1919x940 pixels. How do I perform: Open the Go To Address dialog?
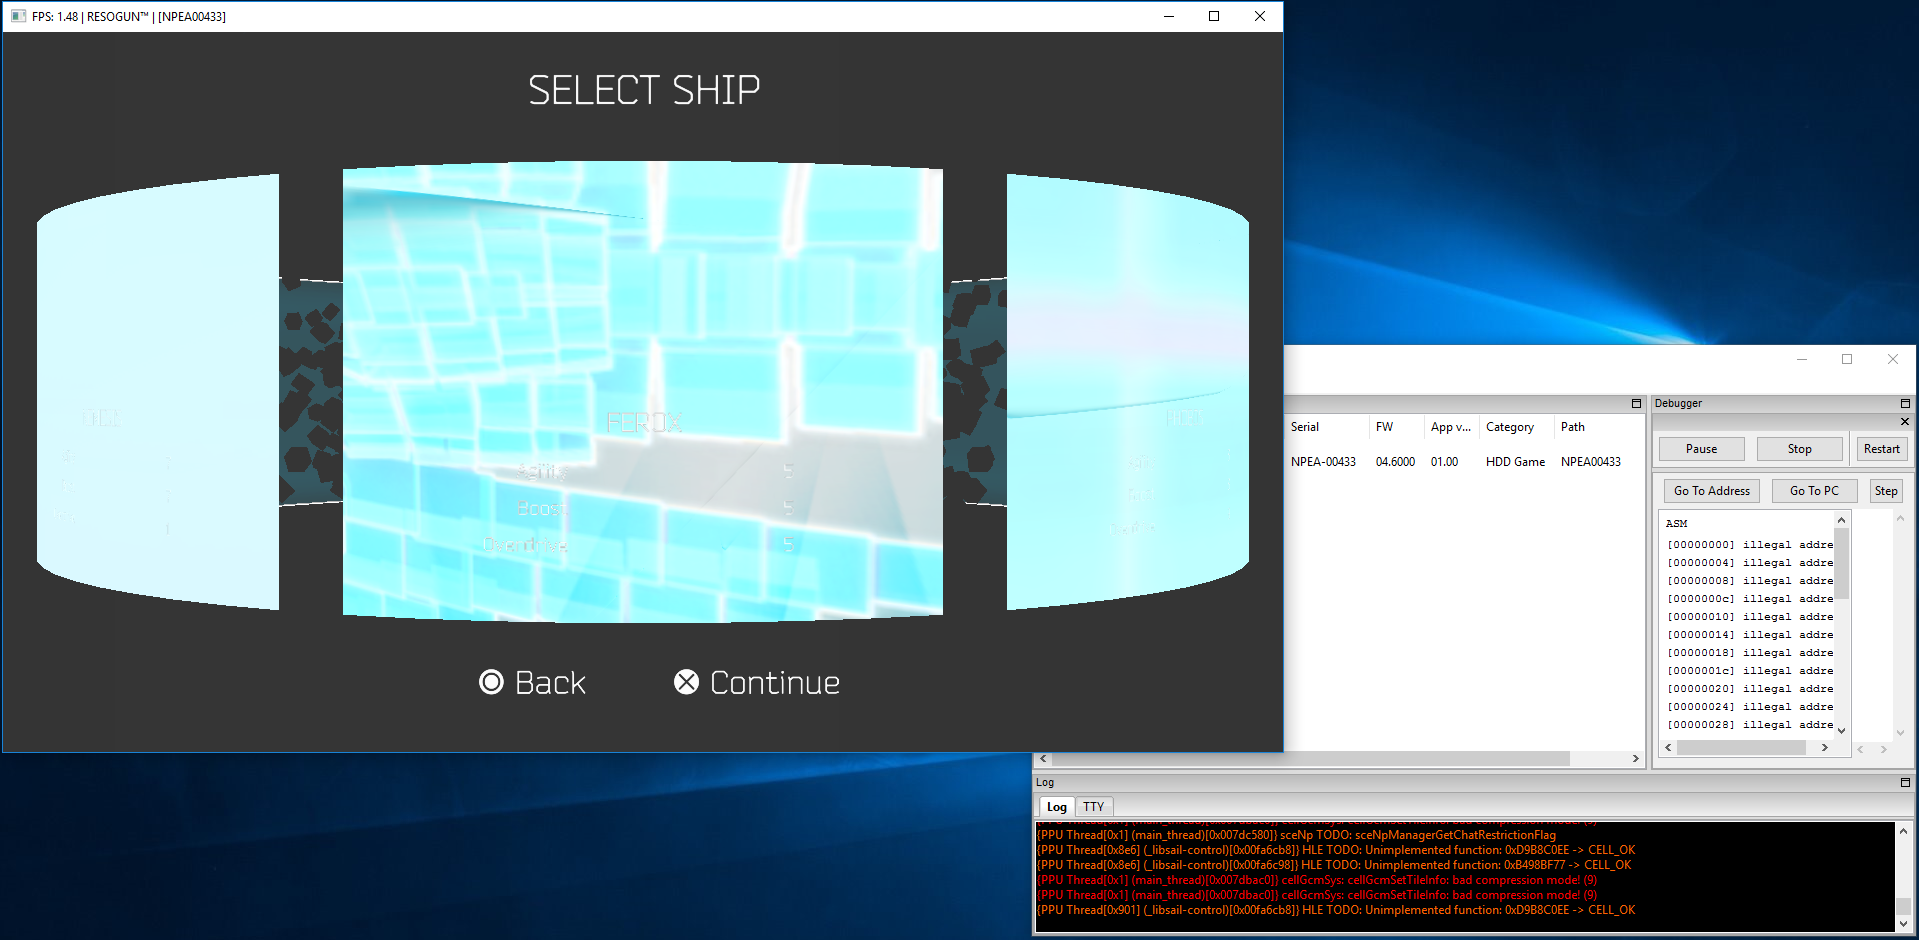1711,491
